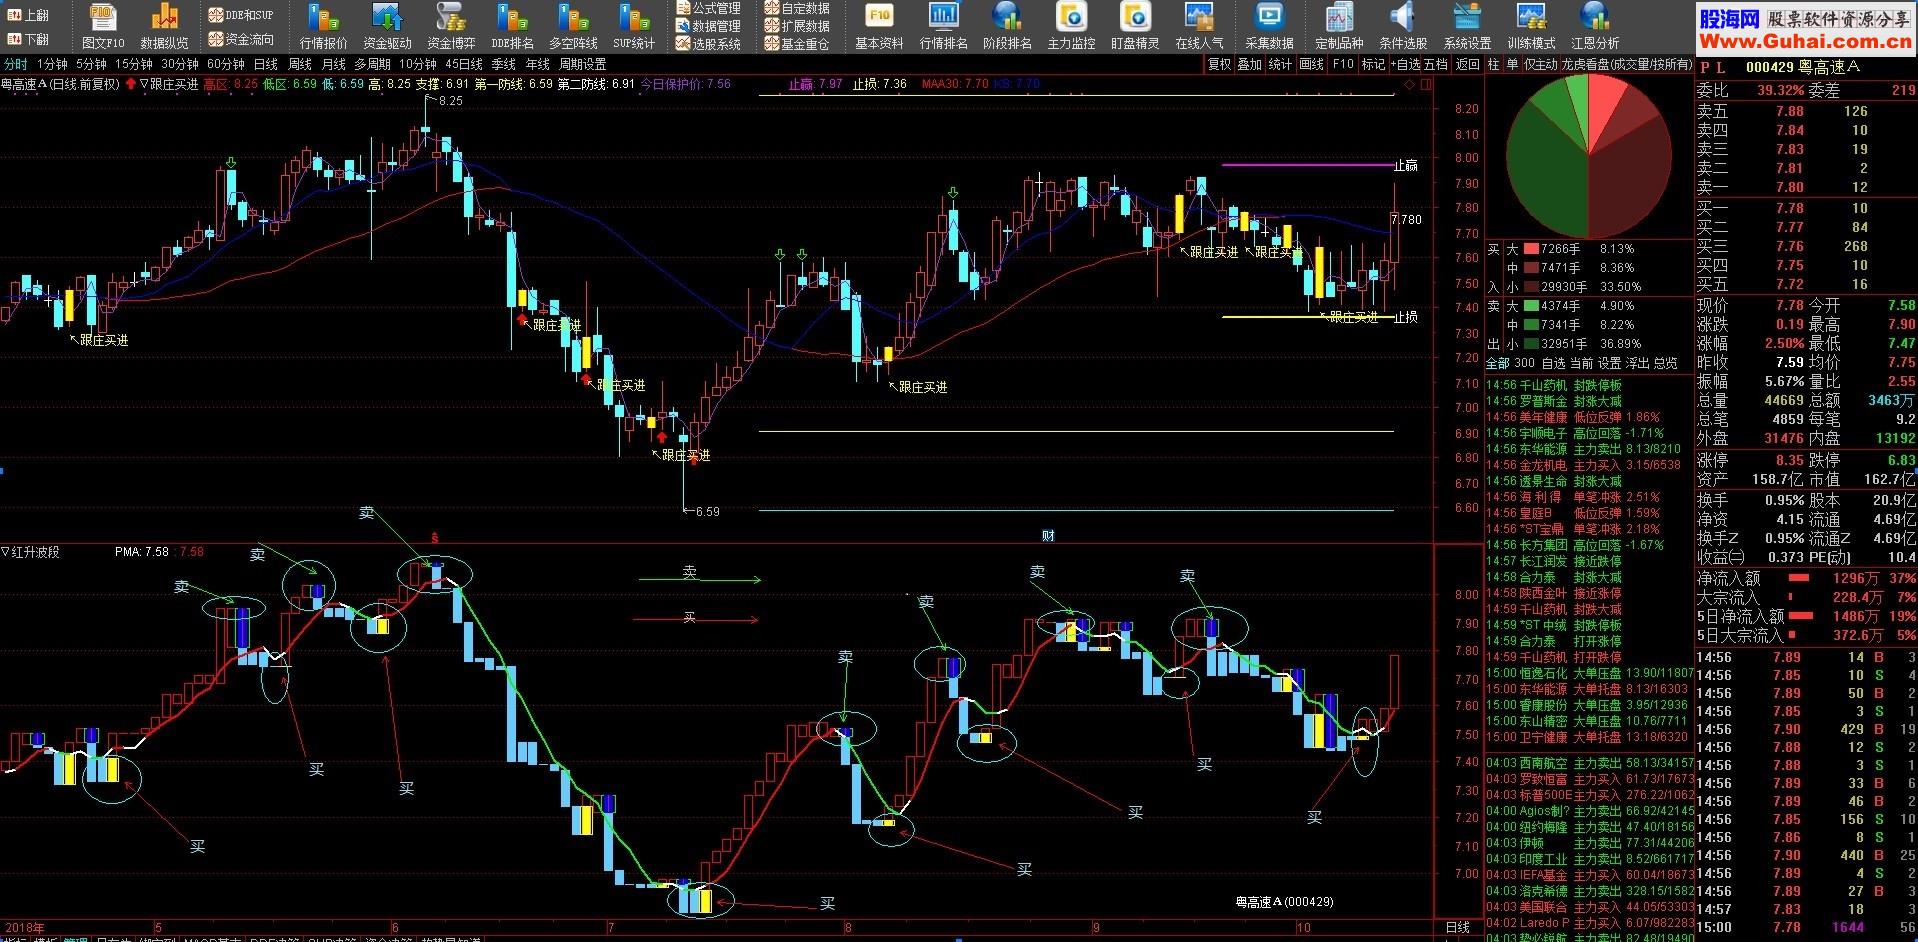1918x942 pixels.
Task: Open 基本资料 F10 basics
Action: coord(879,26)
